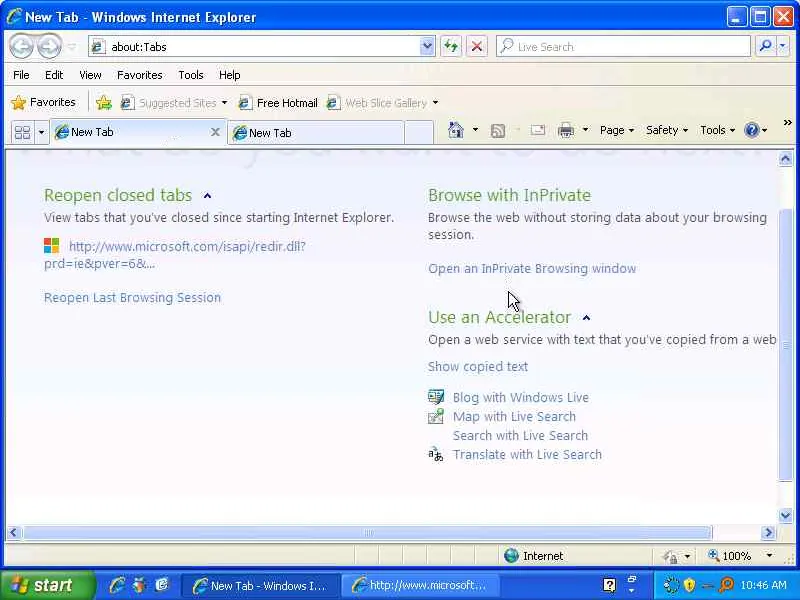Click the Add to Favorites Bar icon

click(x=104, y=103)
